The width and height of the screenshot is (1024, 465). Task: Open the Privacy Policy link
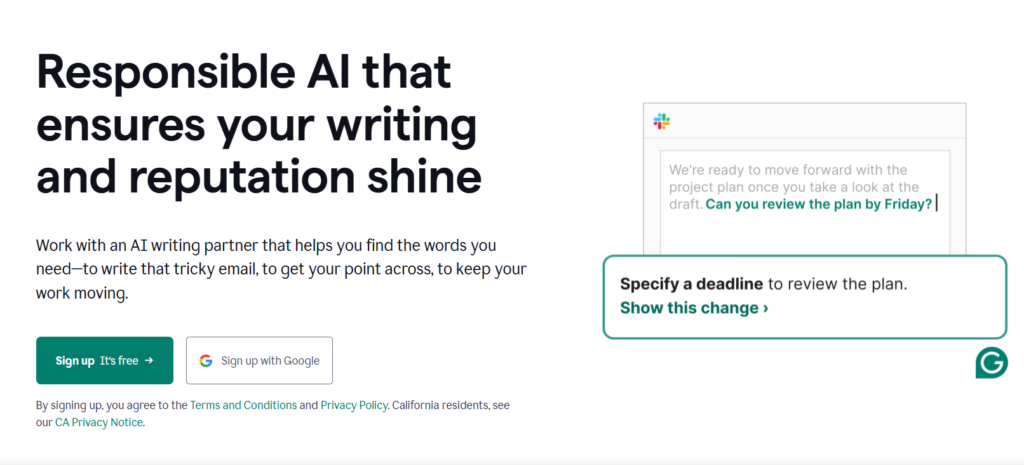click(x=354, y=405)
